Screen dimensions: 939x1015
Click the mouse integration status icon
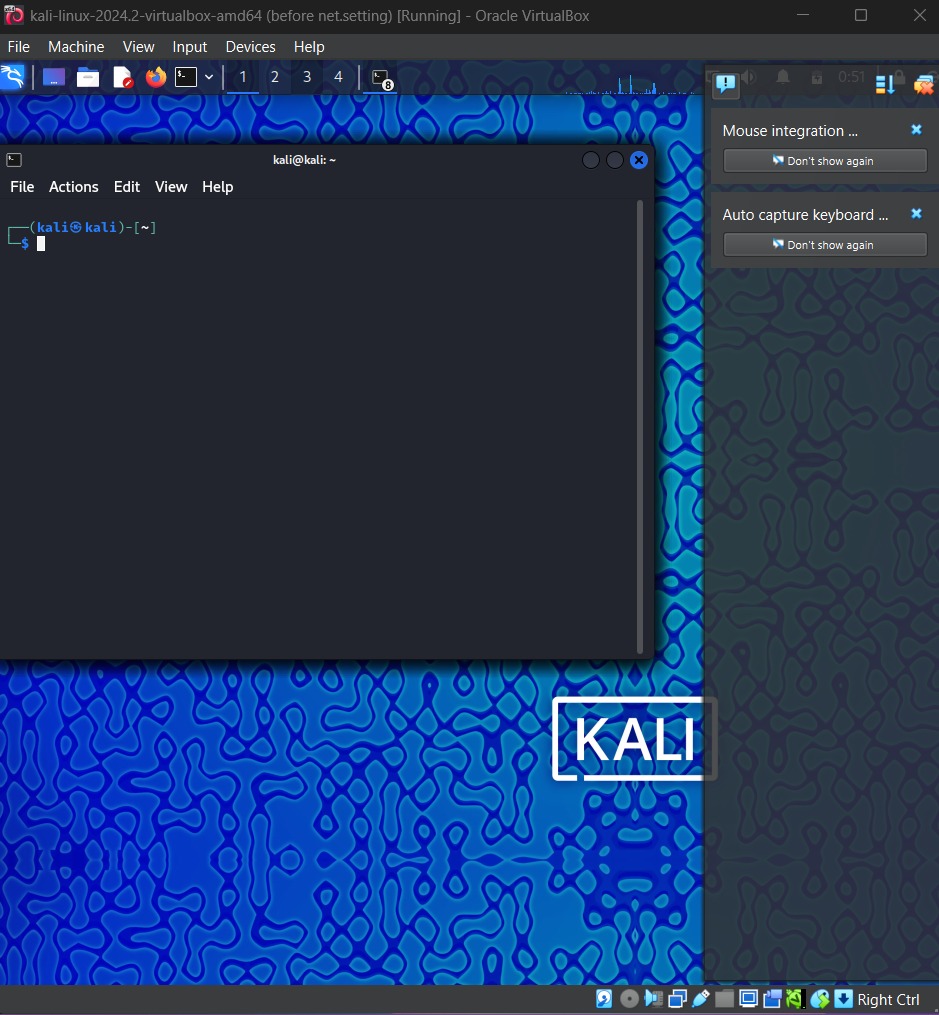pyautogui.click(x=819, y=999)
